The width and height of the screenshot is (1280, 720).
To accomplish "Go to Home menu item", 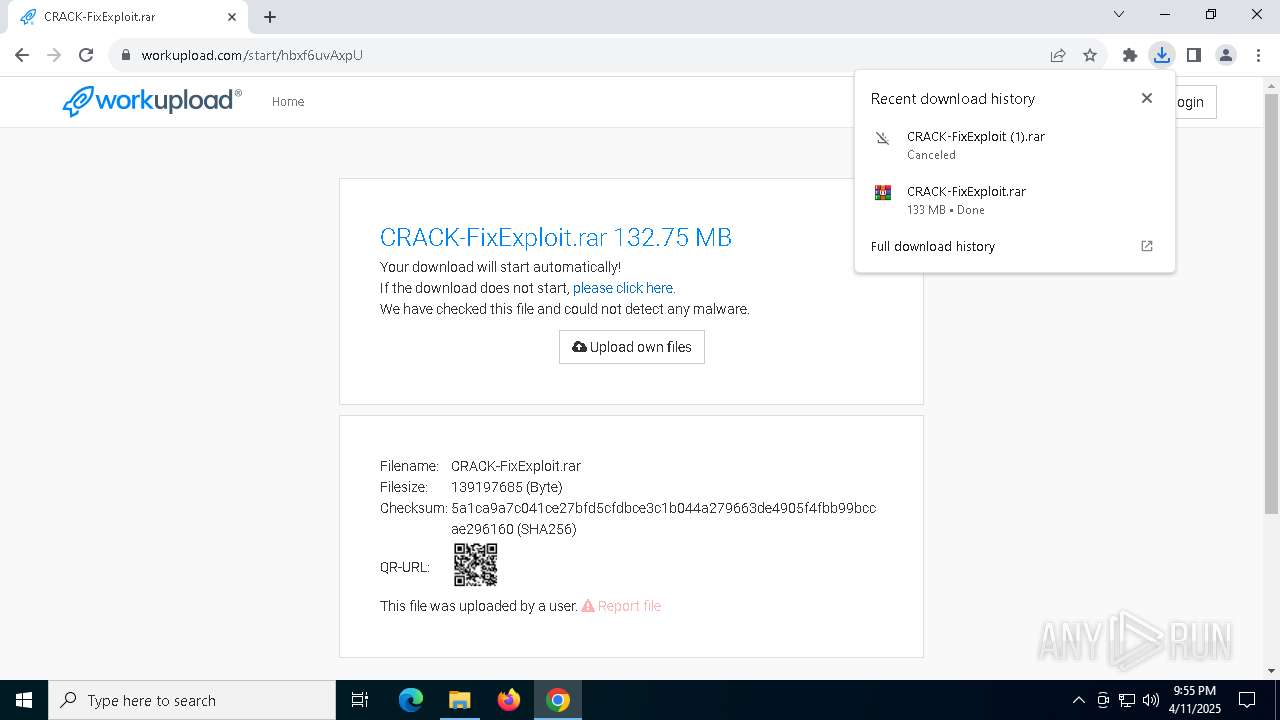I will (288, 102).
